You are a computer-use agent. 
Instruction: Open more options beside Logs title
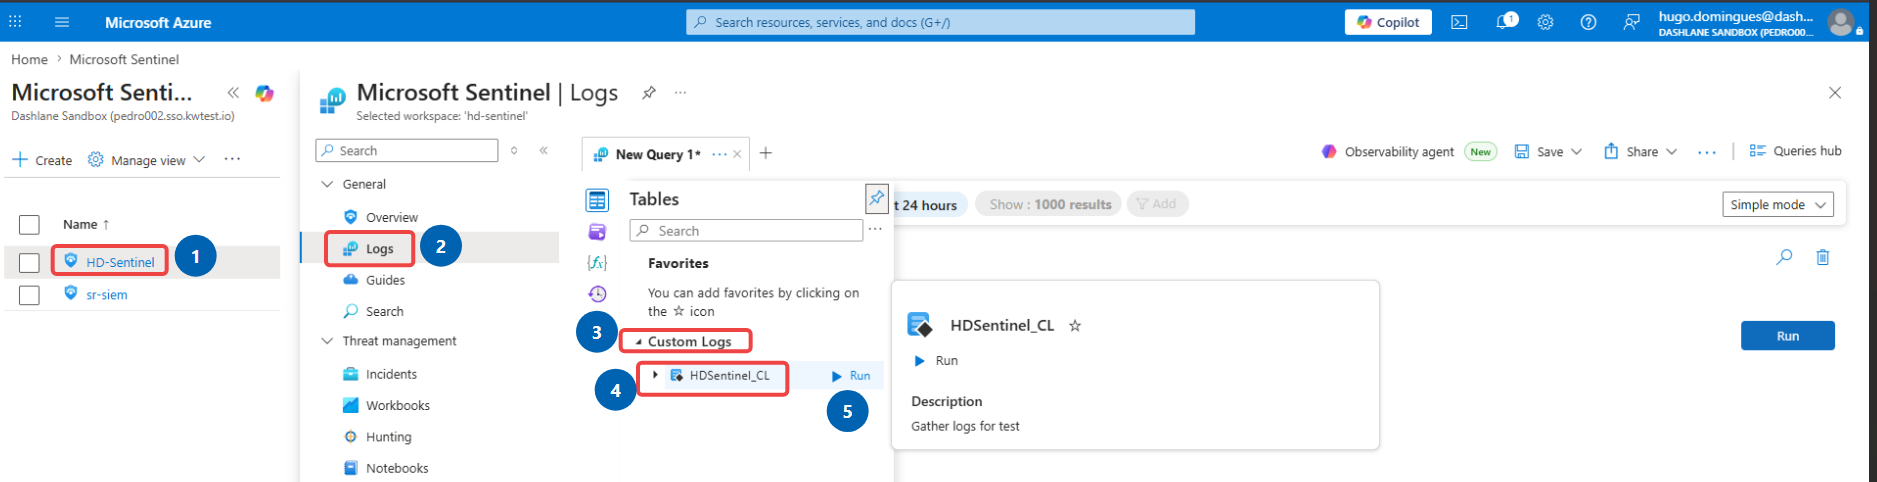(680, 92)
